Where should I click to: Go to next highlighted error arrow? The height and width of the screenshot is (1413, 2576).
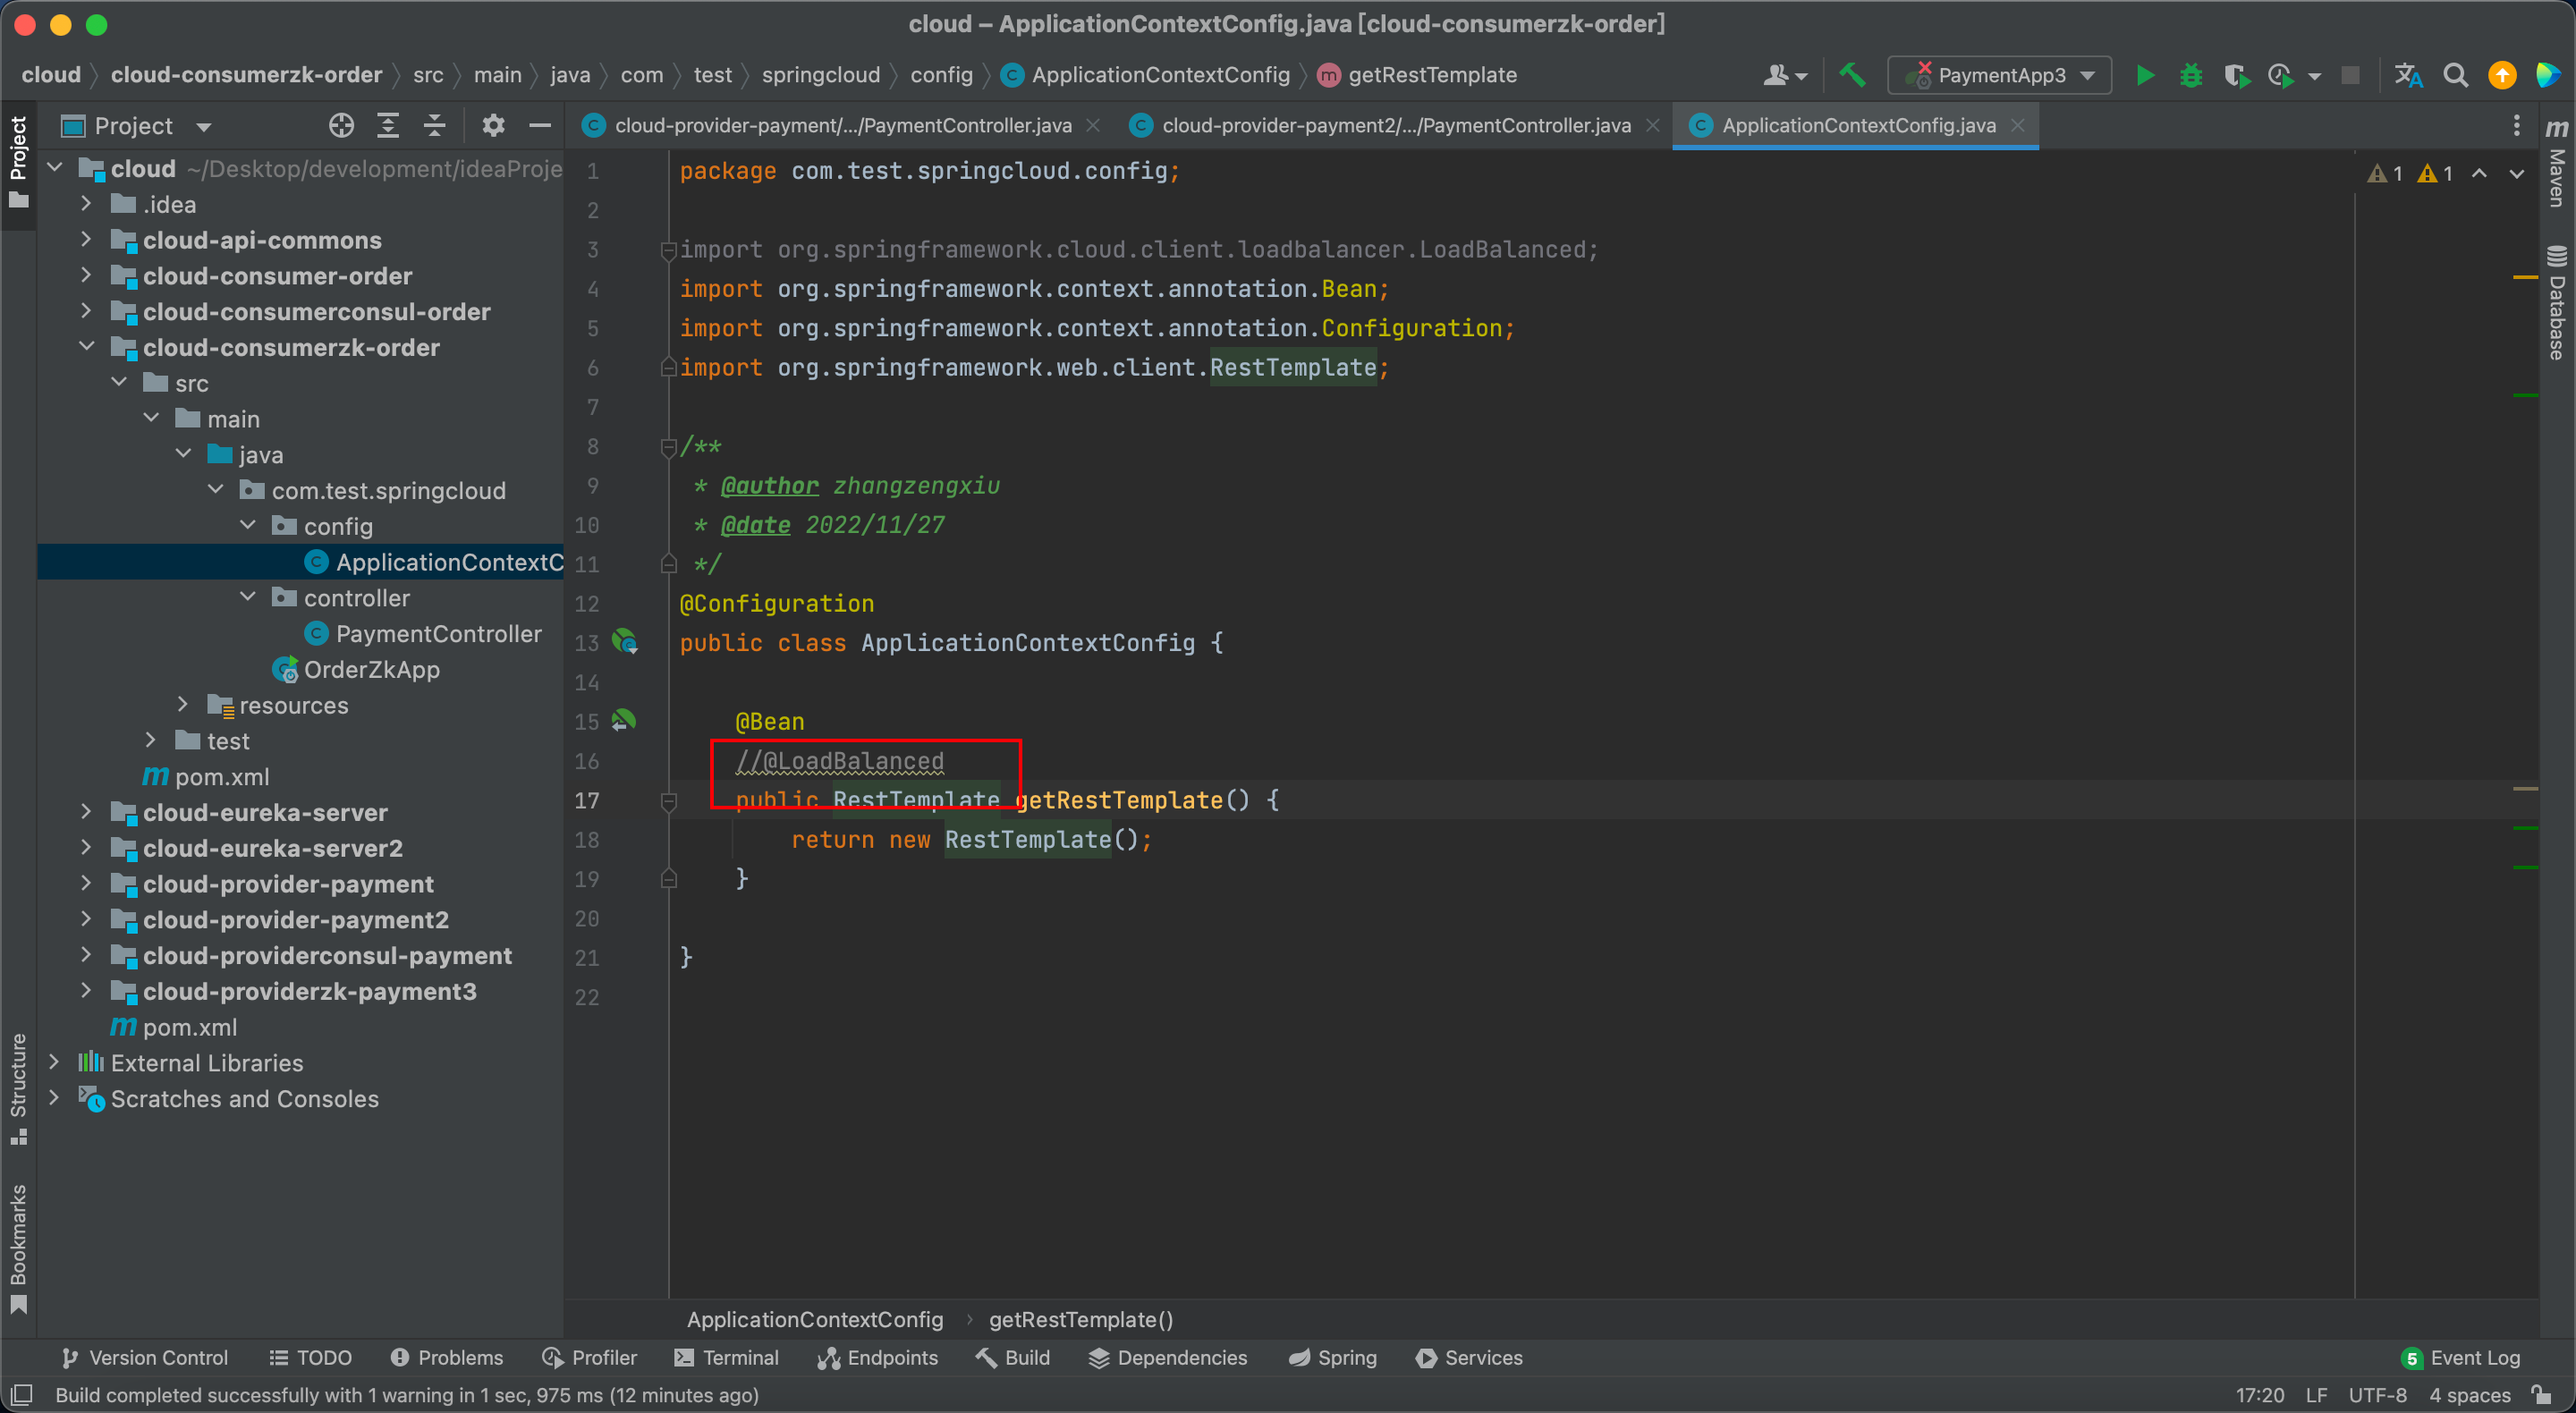coord(2516,173)
